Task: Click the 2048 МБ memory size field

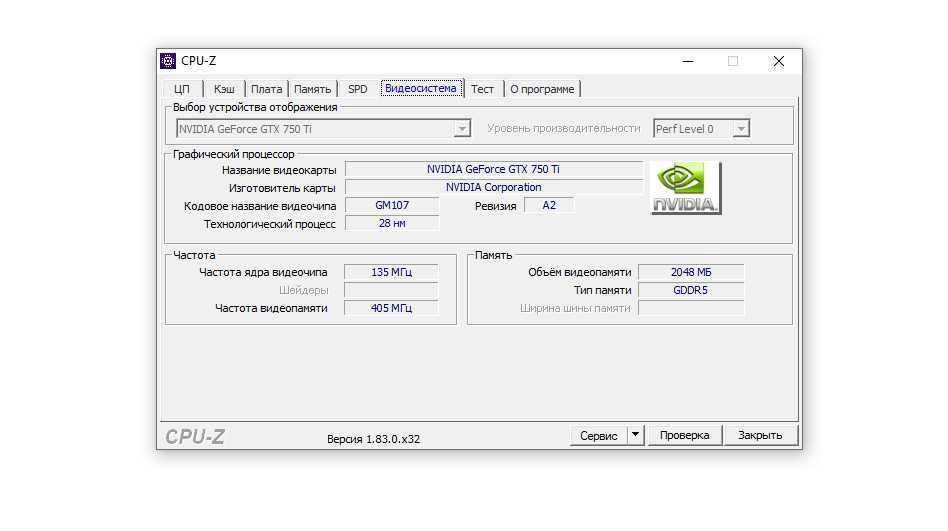Action: (691, 272)
